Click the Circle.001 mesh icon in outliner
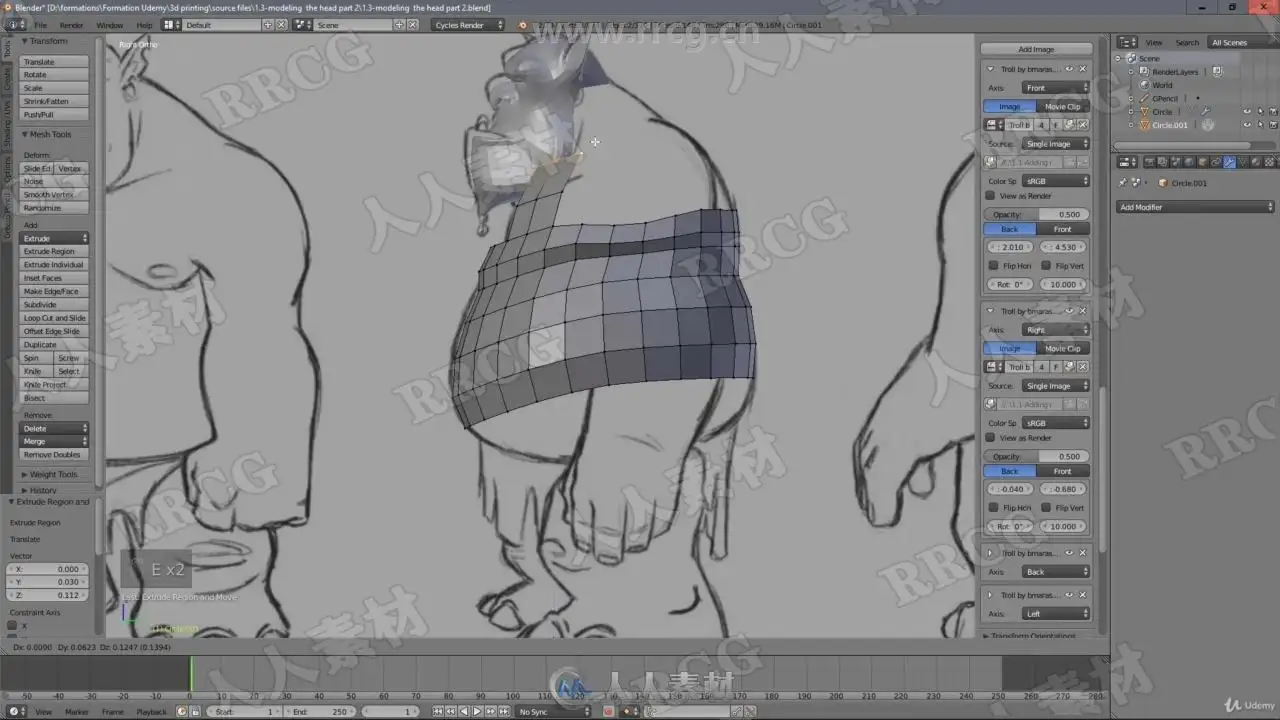 click(1144, 125)
